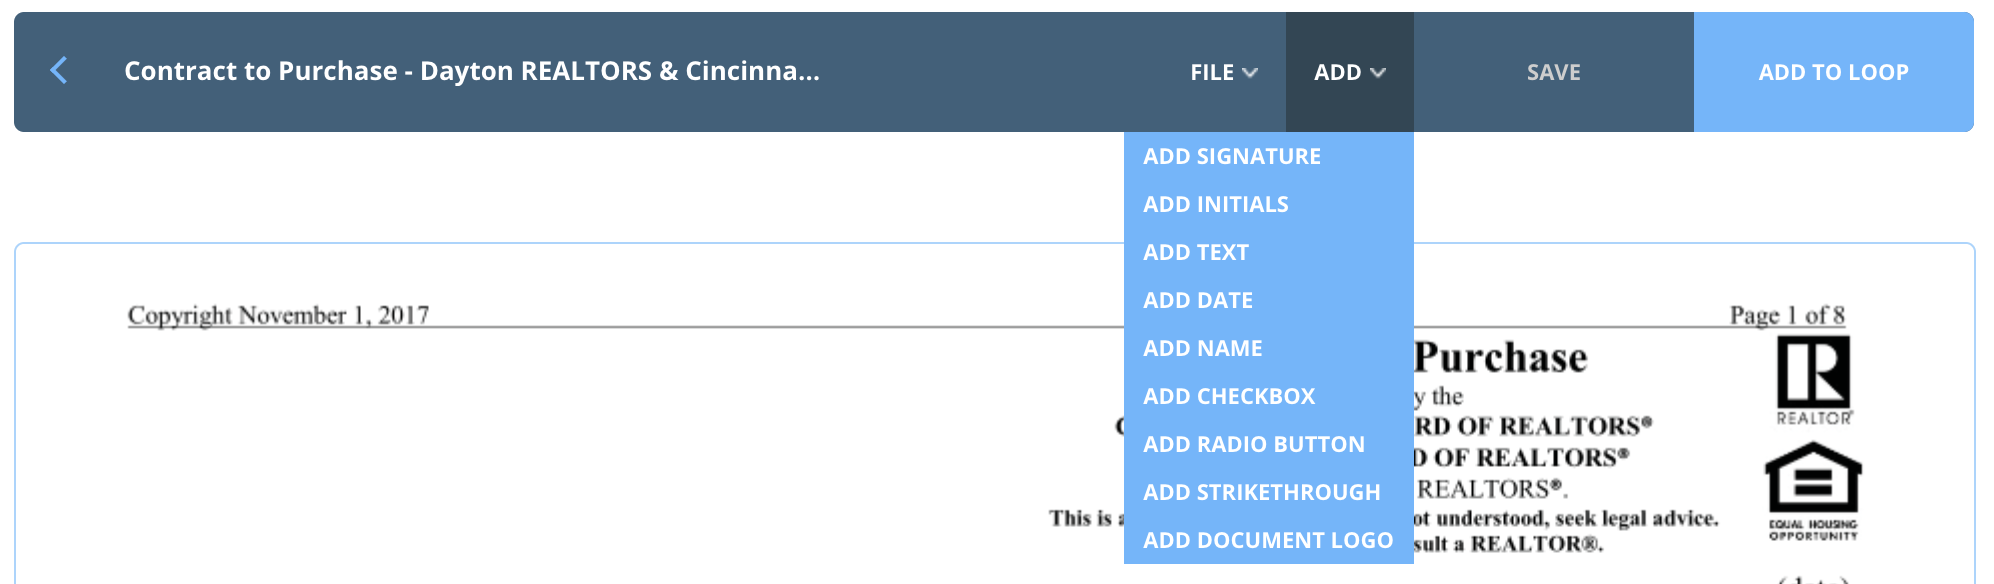Select Add Document Logo option
This screenshot has height=584, width=1994.
coord(1267,539)
